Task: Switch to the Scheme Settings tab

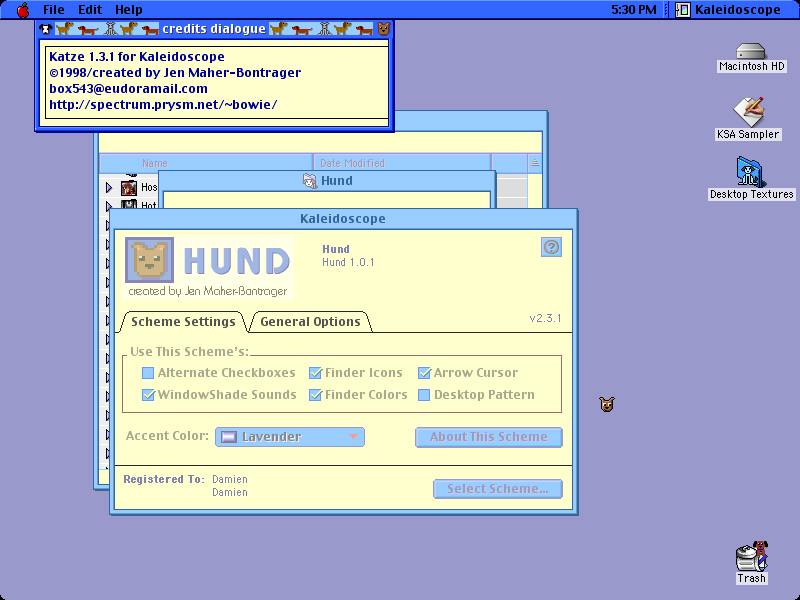Action: pos(183,321)
